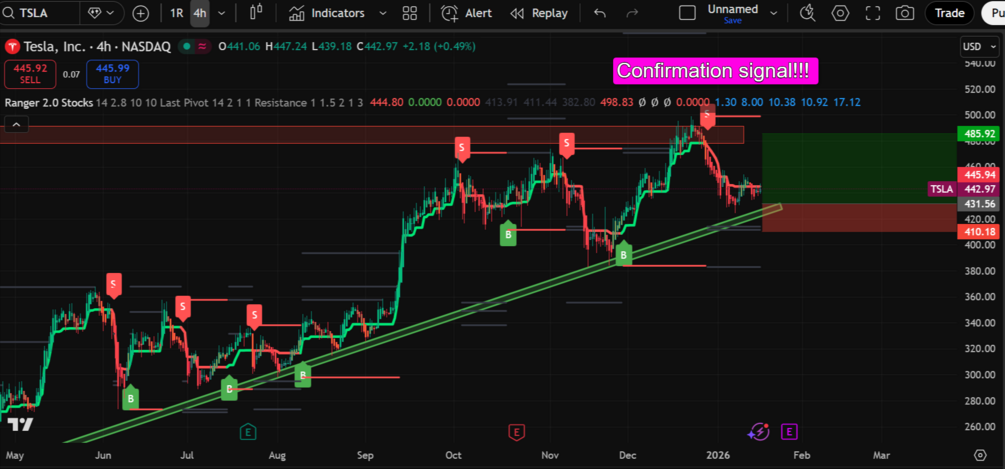Click the green B signal in August

coord(303,375)
